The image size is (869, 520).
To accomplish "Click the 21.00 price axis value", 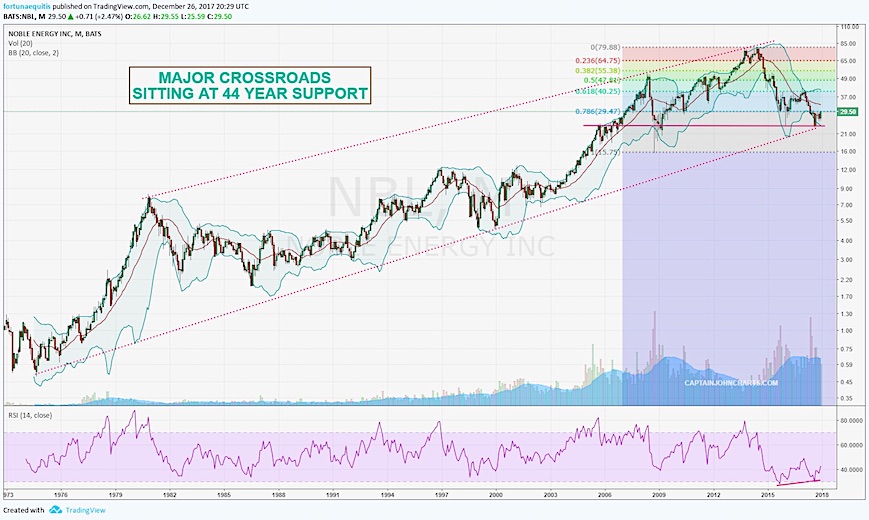I will pos(847,134).
